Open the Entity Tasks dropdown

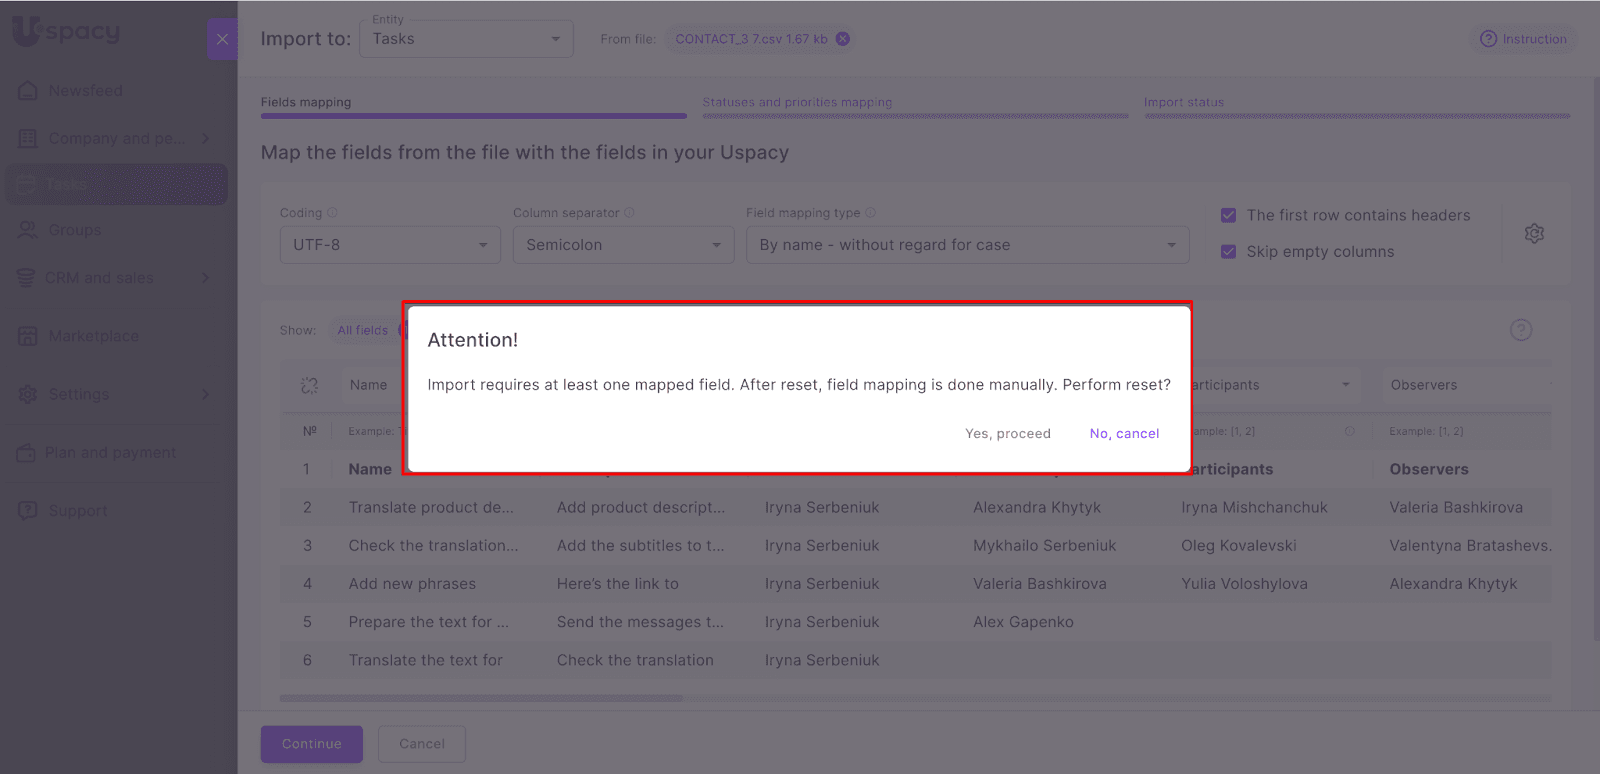click(x=466, y=39)
